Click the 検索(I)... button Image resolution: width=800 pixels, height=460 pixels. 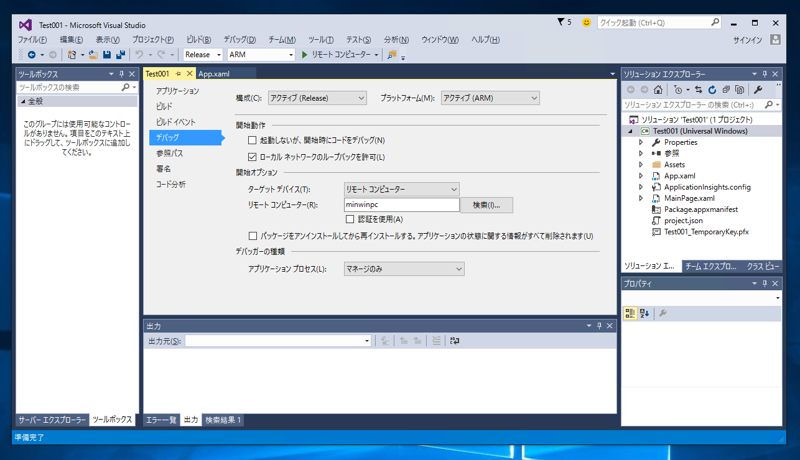pos(486,205)
